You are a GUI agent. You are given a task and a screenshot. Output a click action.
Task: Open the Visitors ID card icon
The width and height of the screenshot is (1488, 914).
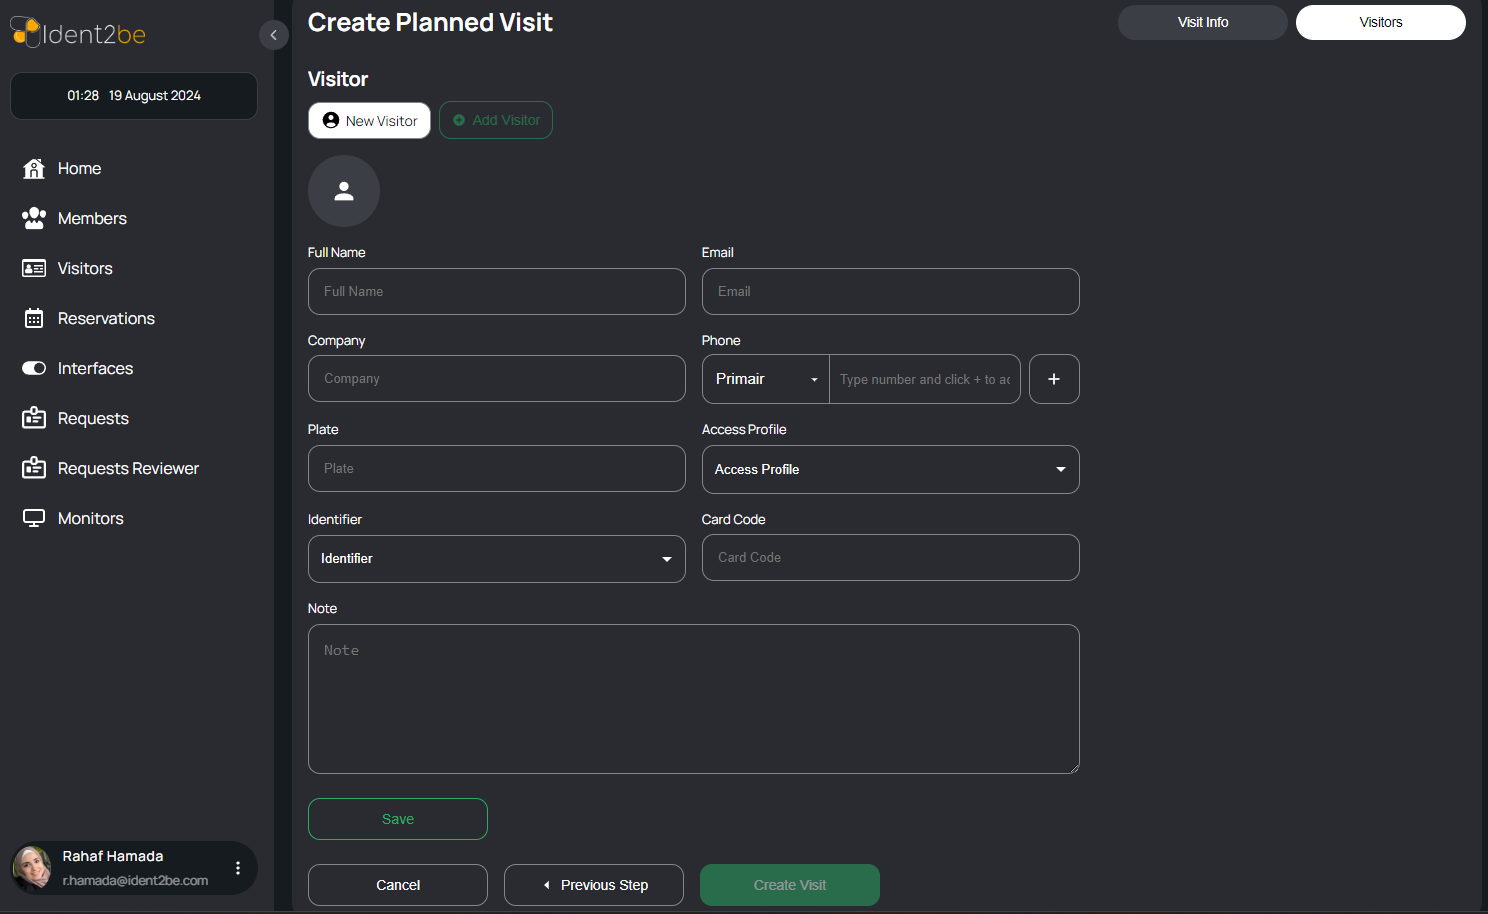pyautogui.click(x=34, y=268)
